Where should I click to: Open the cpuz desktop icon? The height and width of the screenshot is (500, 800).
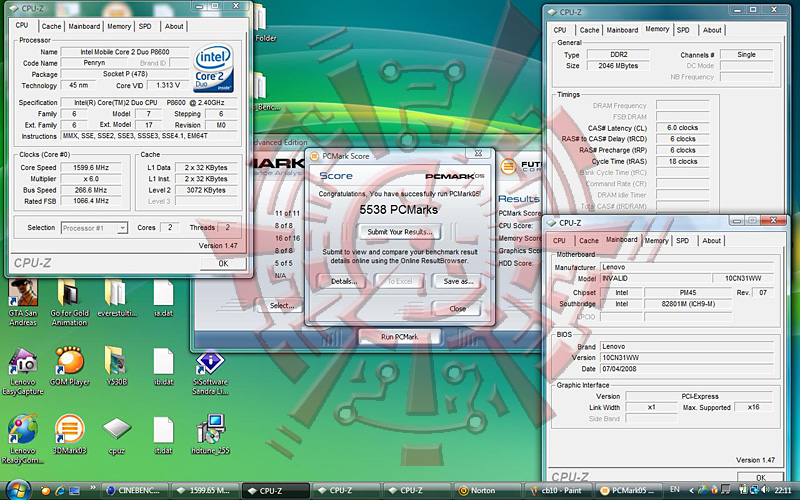[117, 435]
